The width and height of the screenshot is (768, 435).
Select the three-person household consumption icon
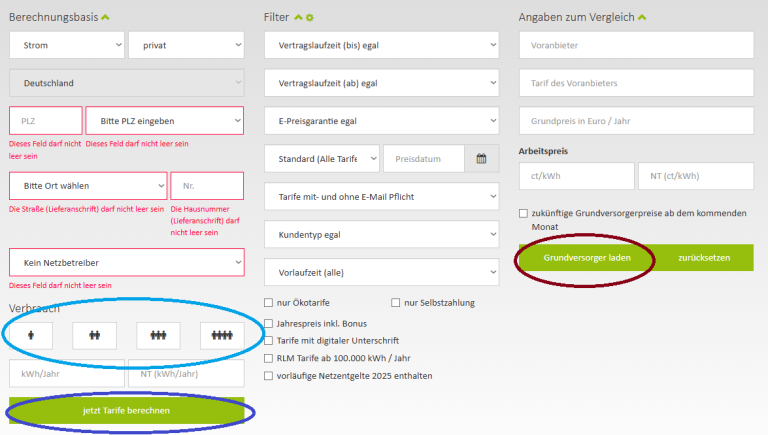coord(158,336)
